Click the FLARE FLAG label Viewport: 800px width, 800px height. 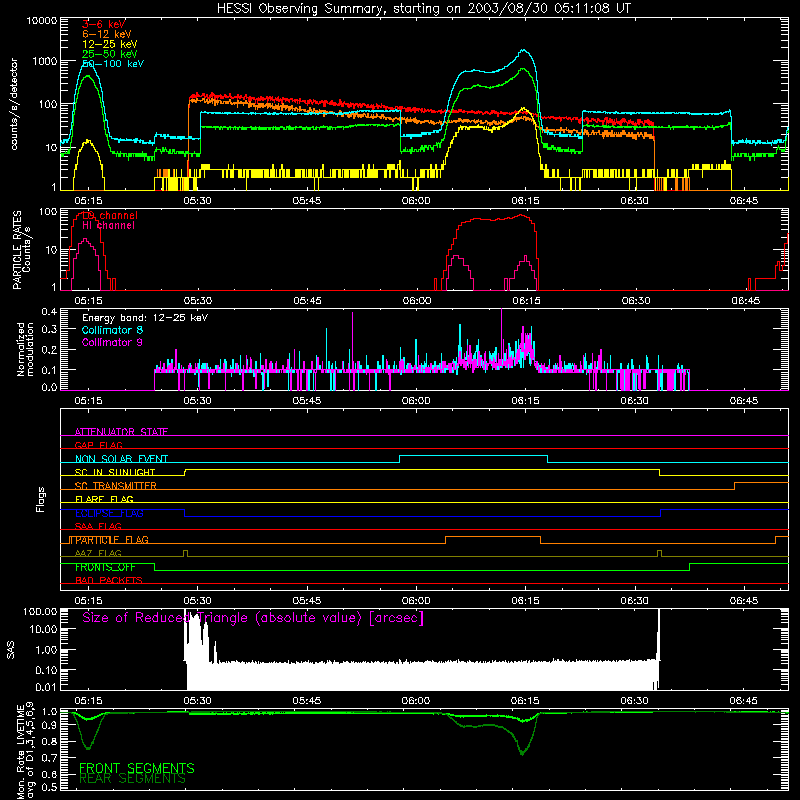pos(104,499)
